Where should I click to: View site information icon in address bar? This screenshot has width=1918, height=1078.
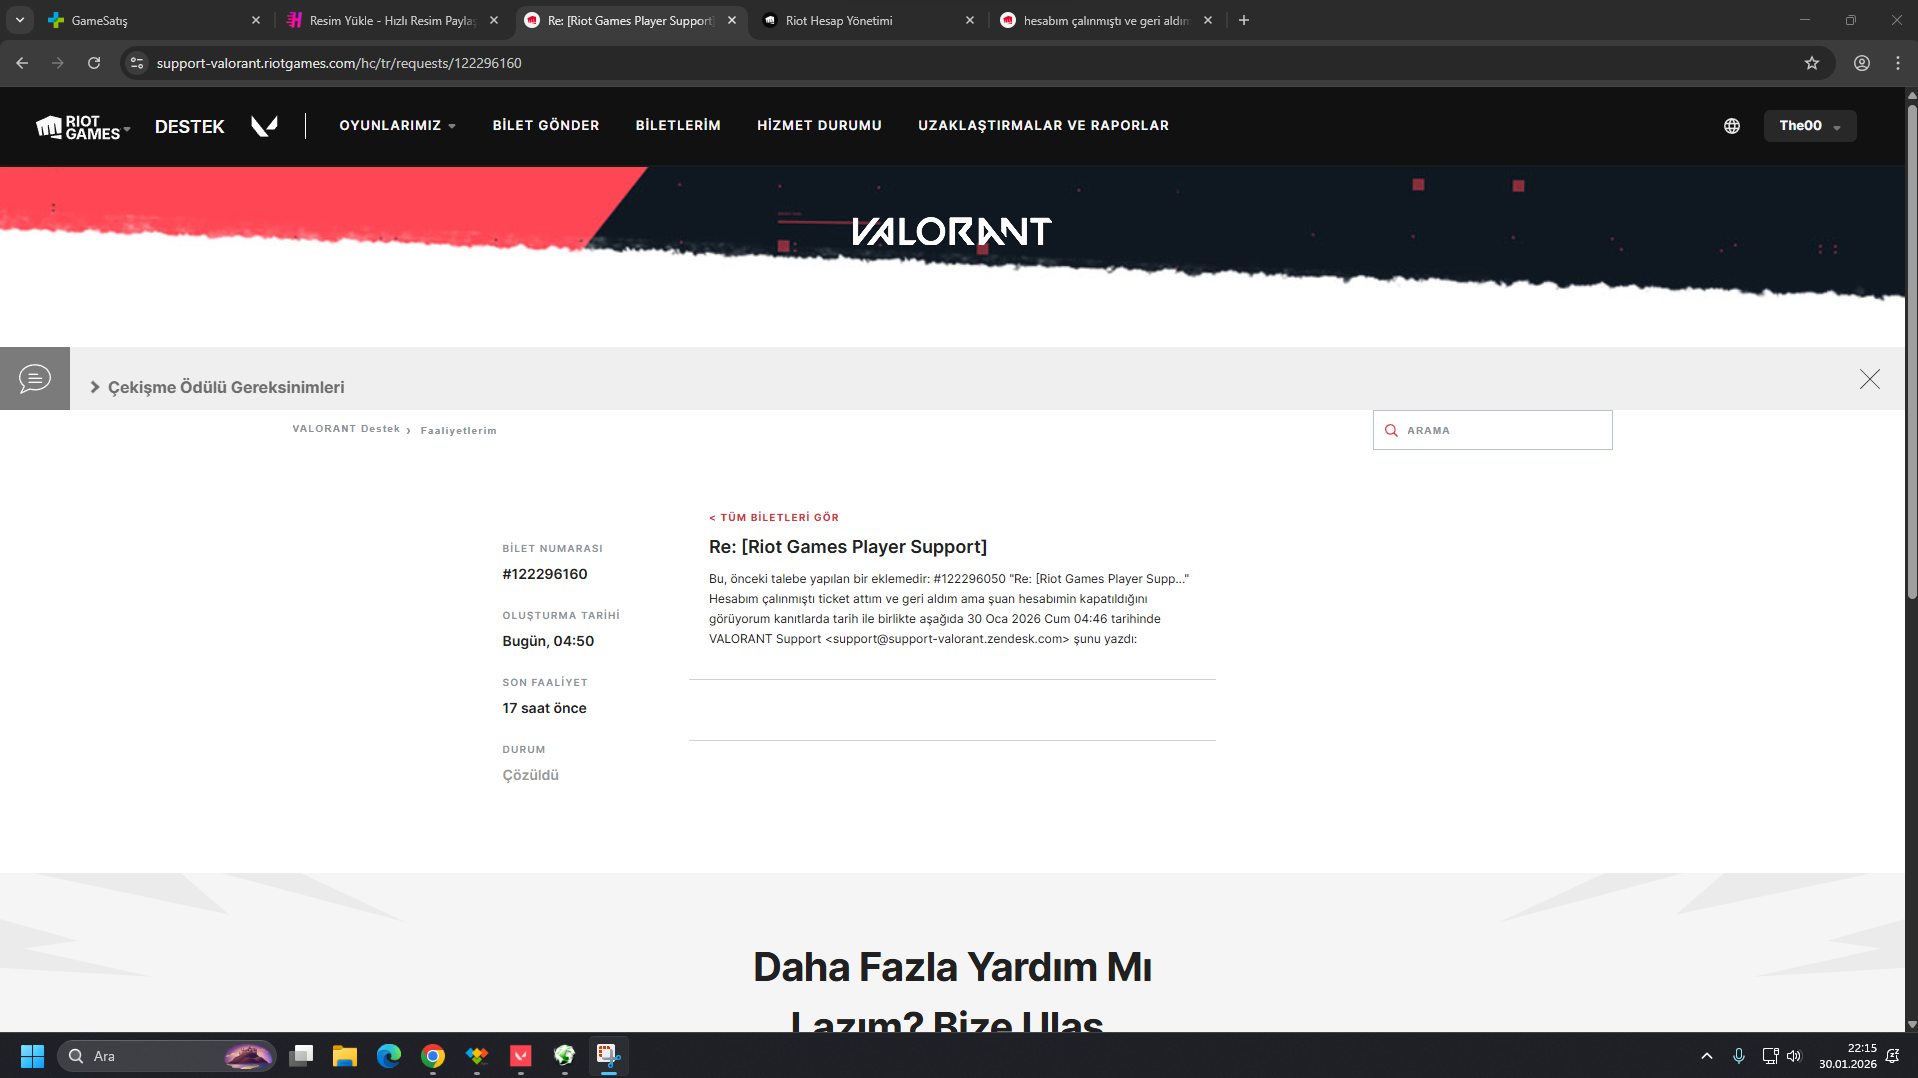pyautogui.click(x=137, y=63)
